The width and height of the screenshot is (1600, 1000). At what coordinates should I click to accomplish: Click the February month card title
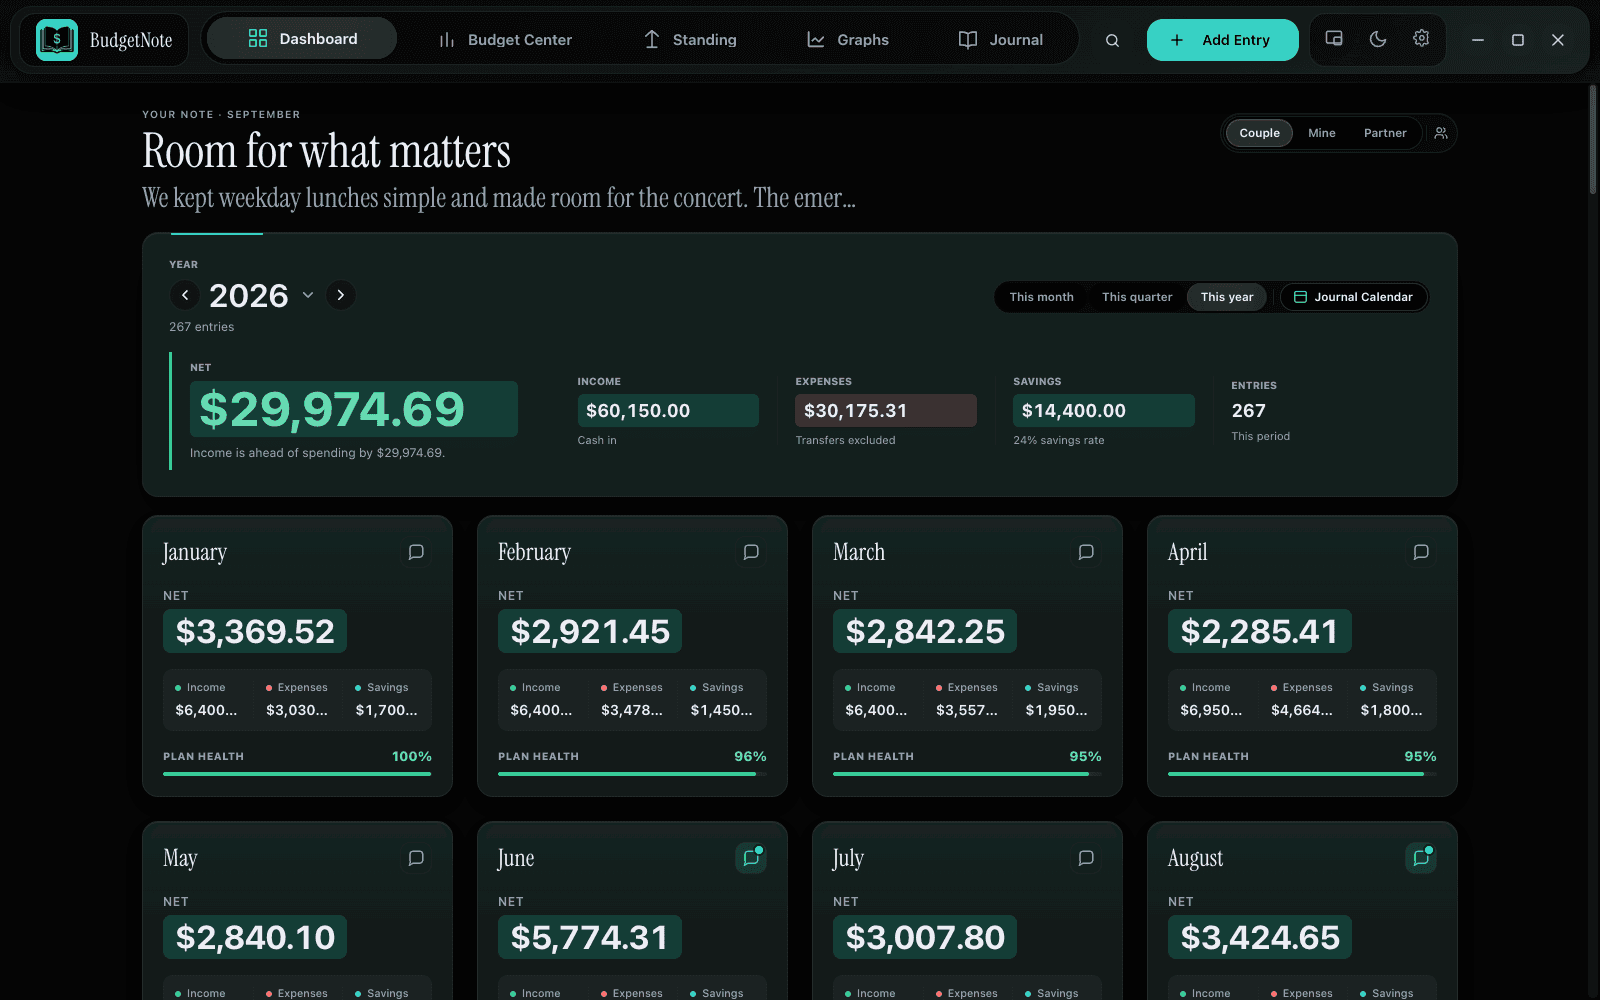[534, 552]
